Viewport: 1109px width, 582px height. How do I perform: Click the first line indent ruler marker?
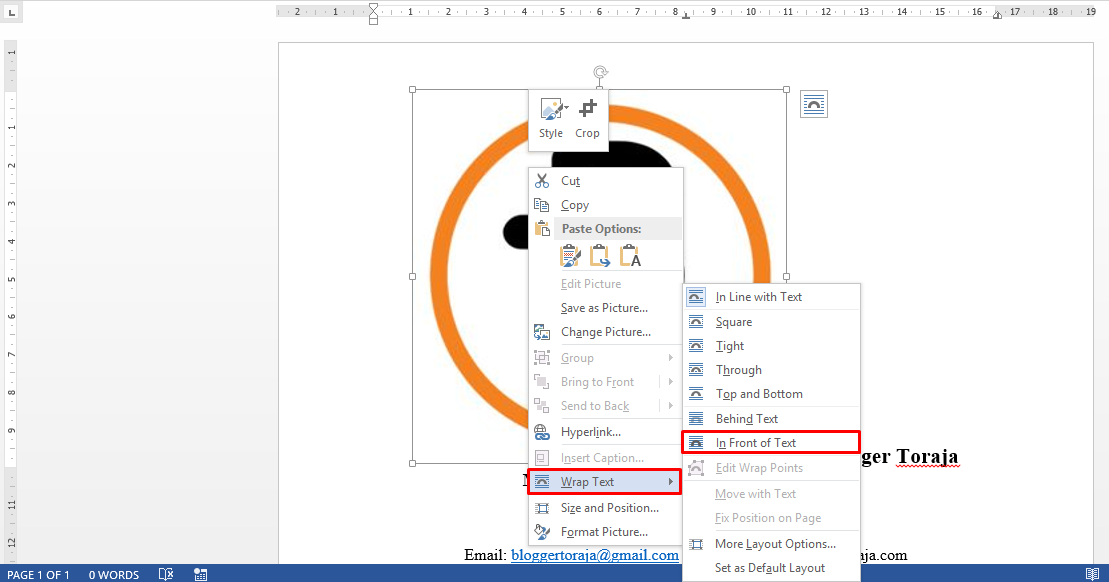point(373,8)
